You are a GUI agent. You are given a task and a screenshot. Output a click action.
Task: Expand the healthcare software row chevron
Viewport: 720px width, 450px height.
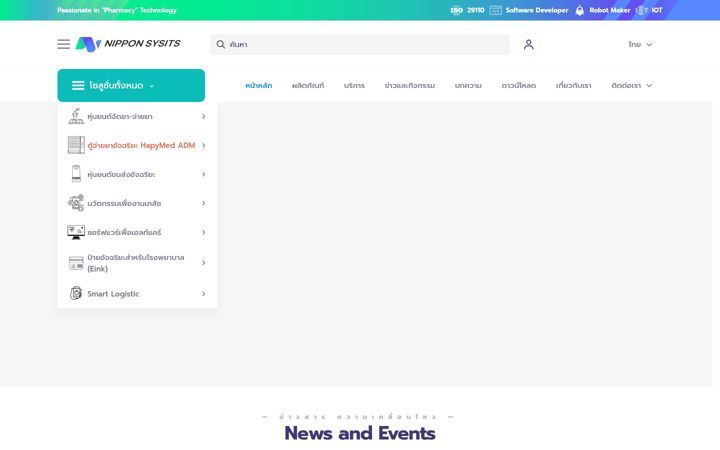pyautogui.click(x=203, y=232)
